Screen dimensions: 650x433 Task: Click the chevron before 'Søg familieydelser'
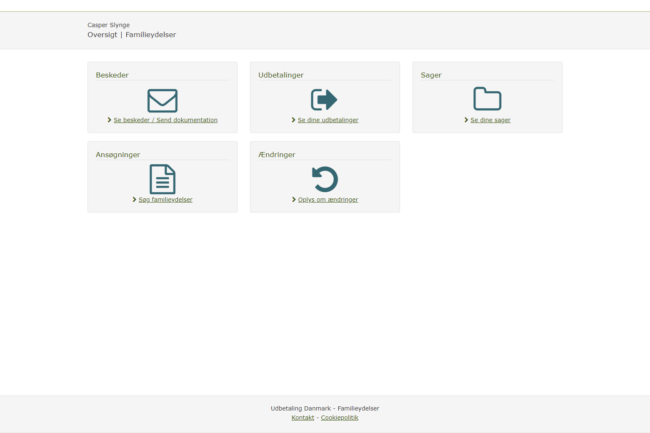click(x=134, y=199)
